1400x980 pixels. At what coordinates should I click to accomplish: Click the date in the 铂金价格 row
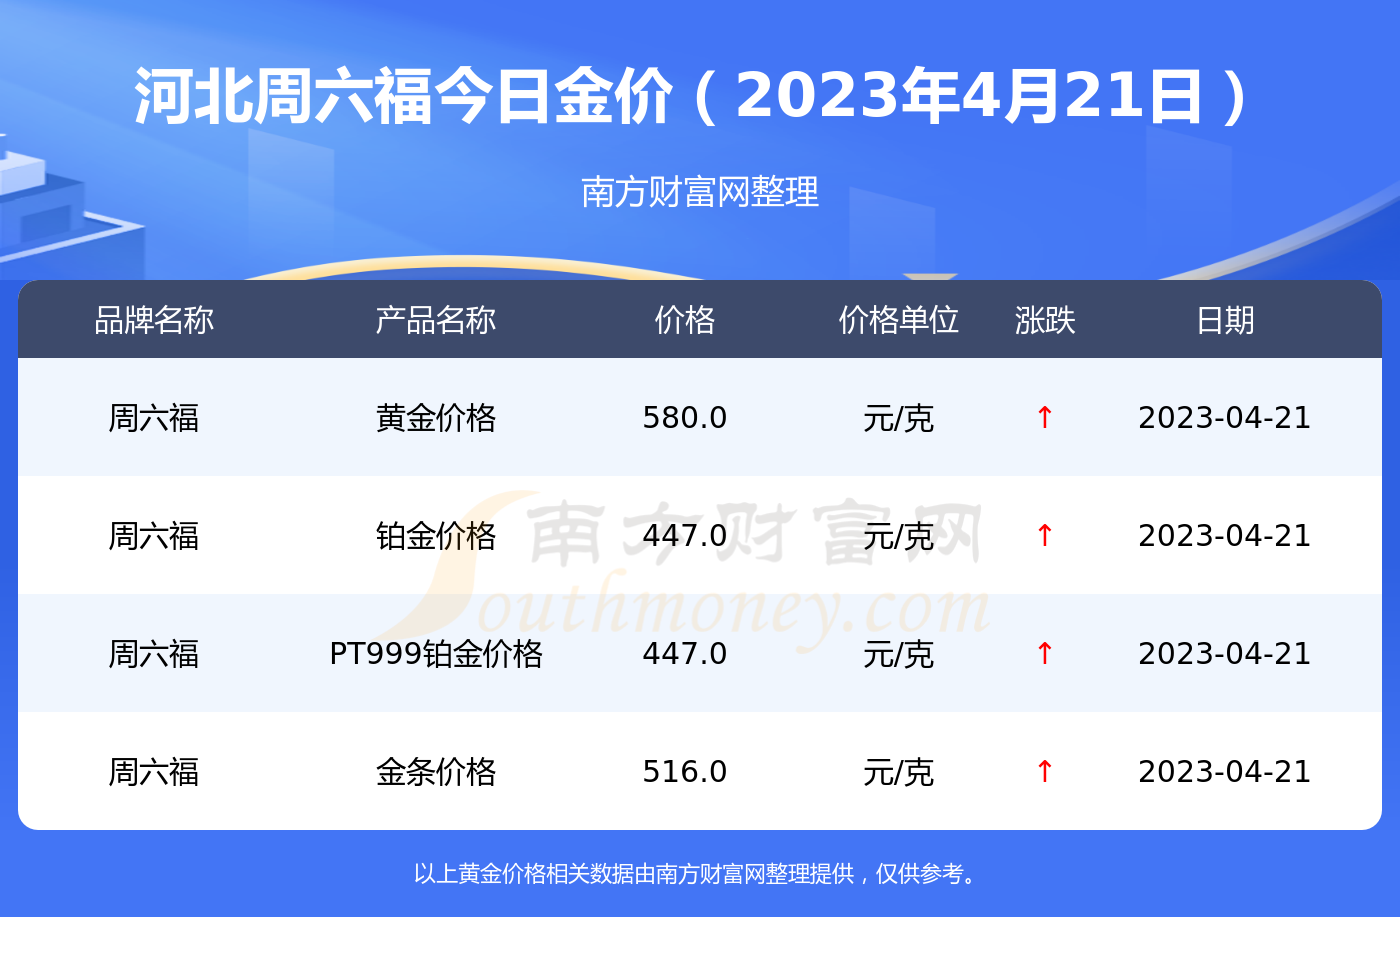pyautogui.click(x=1225, y=535)
